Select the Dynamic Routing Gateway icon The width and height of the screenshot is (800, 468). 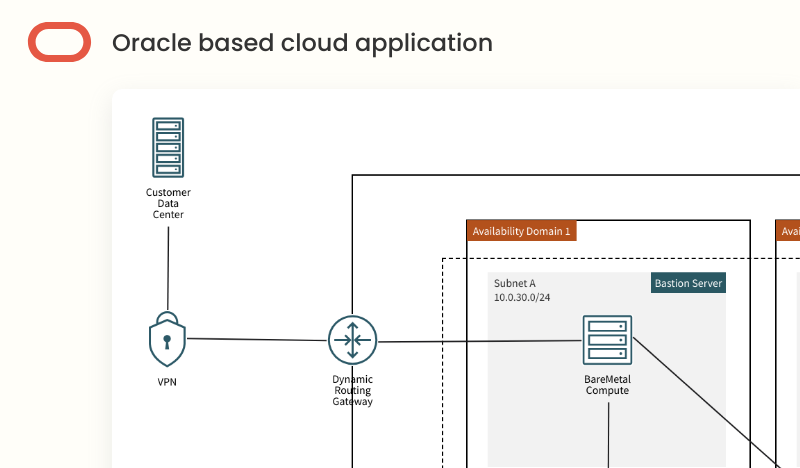click(353, 340)
